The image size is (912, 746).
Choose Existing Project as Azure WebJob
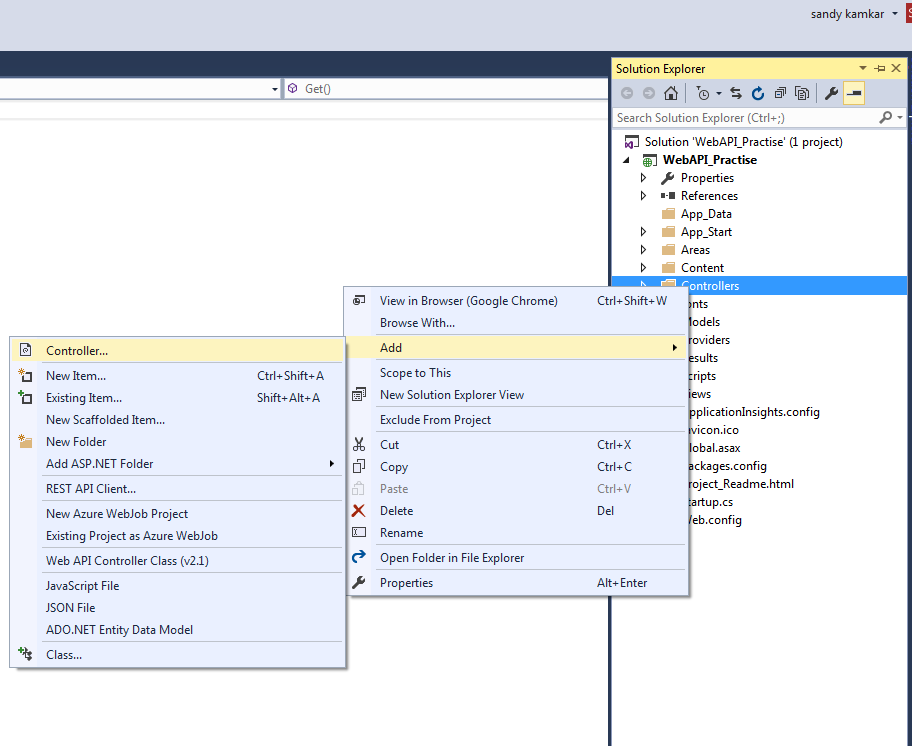(x=177, y=536)
